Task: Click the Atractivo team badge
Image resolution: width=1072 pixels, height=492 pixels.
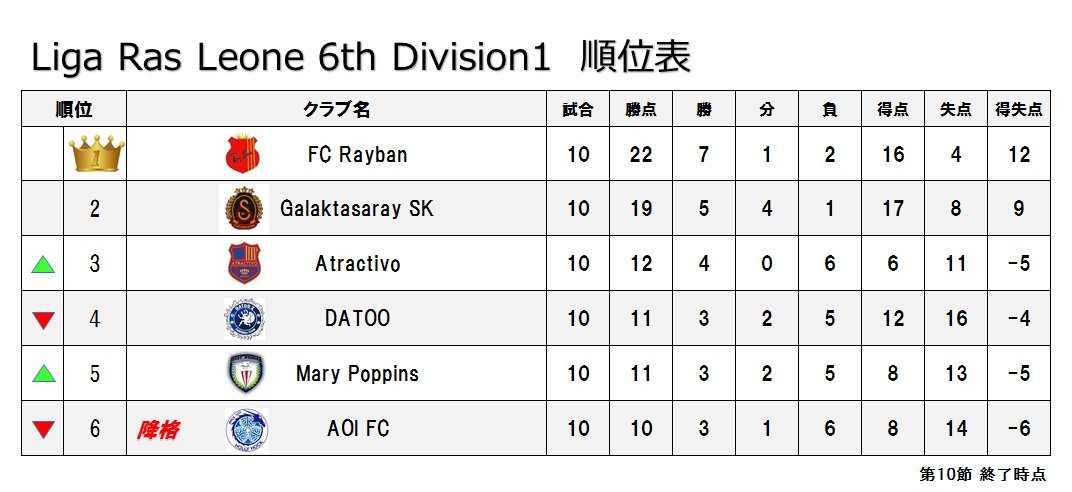Action: (244, 263)
